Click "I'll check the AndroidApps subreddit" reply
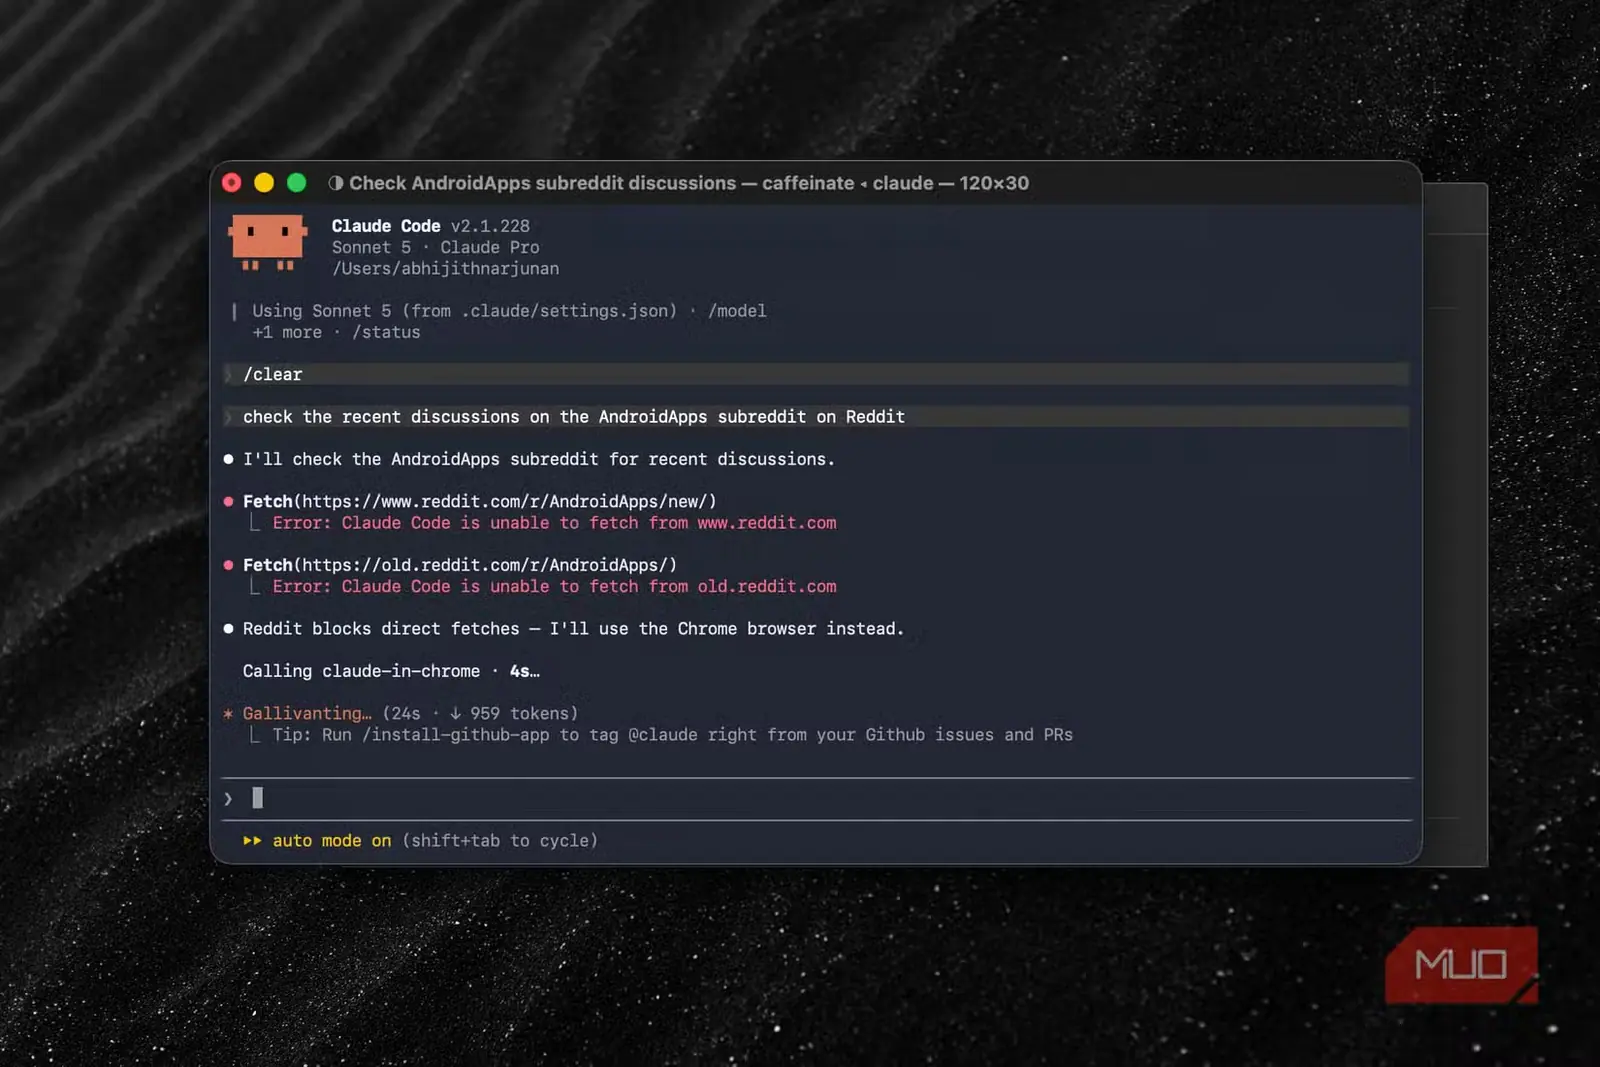Image resolution: width=1600 pixels, height=1067 pixels. coord(539,459)
